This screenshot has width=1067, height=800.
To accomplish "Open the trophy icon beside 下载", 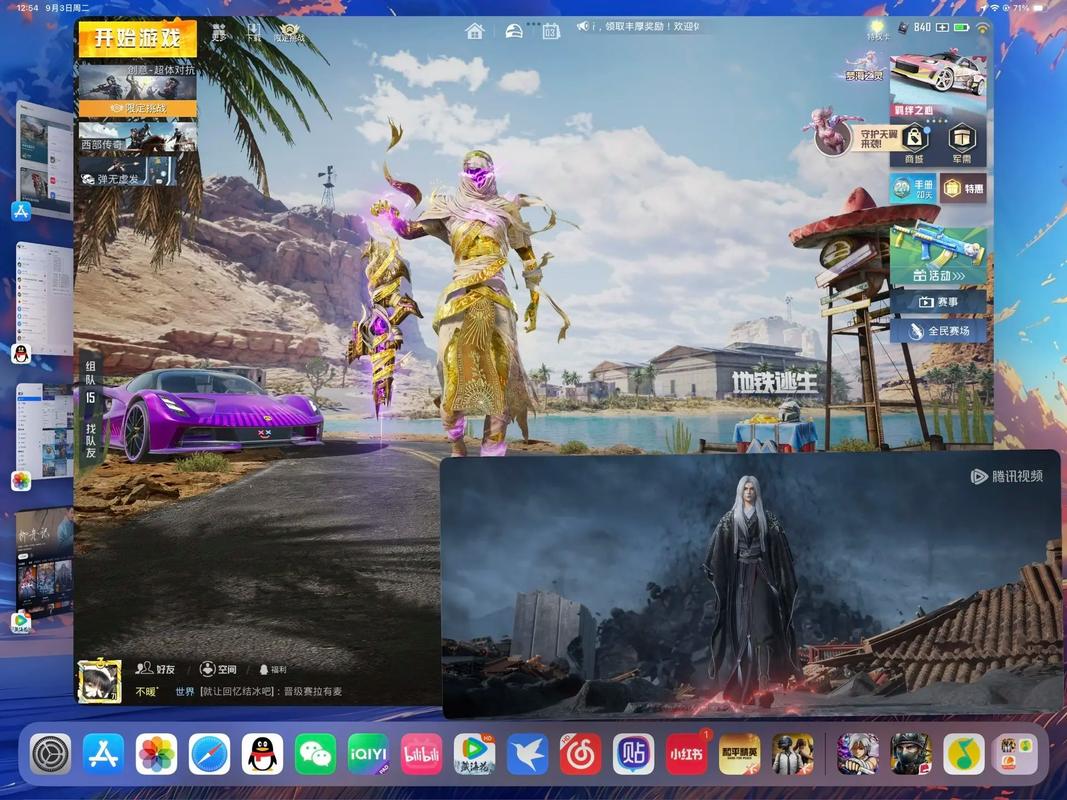I will tap(290, 33).
